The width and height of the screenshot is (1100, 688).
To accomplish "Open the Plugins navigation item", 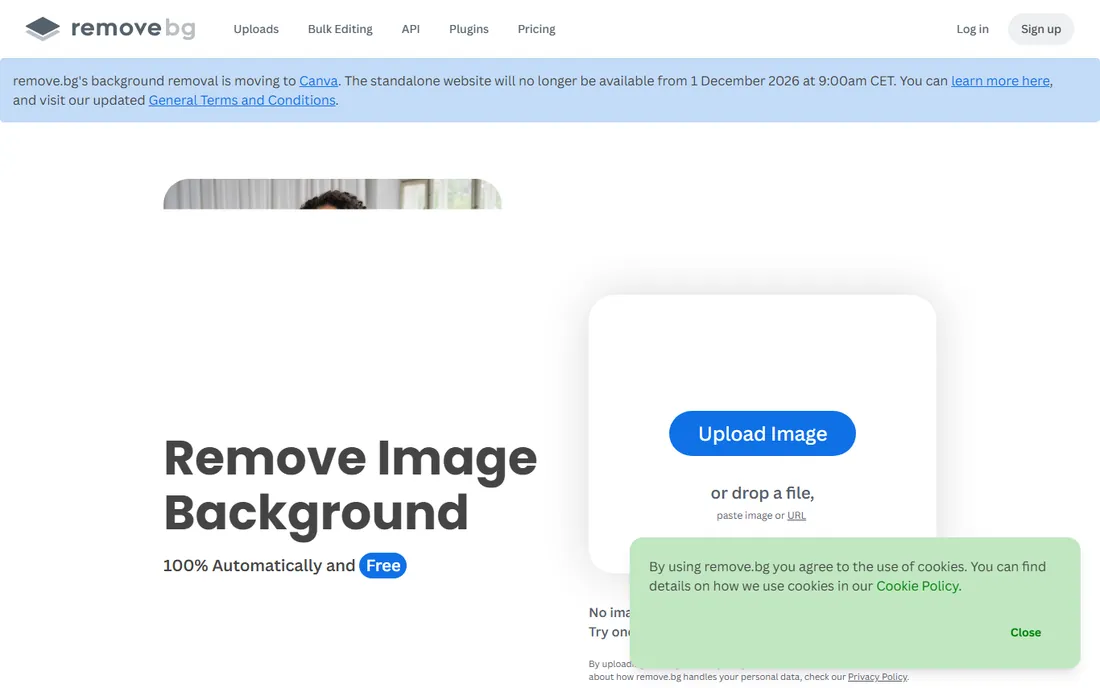I will click(469, 29).
